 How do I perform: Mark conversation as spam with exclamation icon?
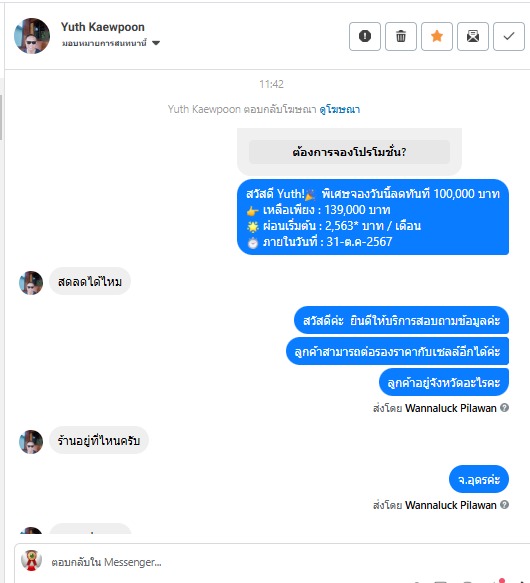[364, 36]
